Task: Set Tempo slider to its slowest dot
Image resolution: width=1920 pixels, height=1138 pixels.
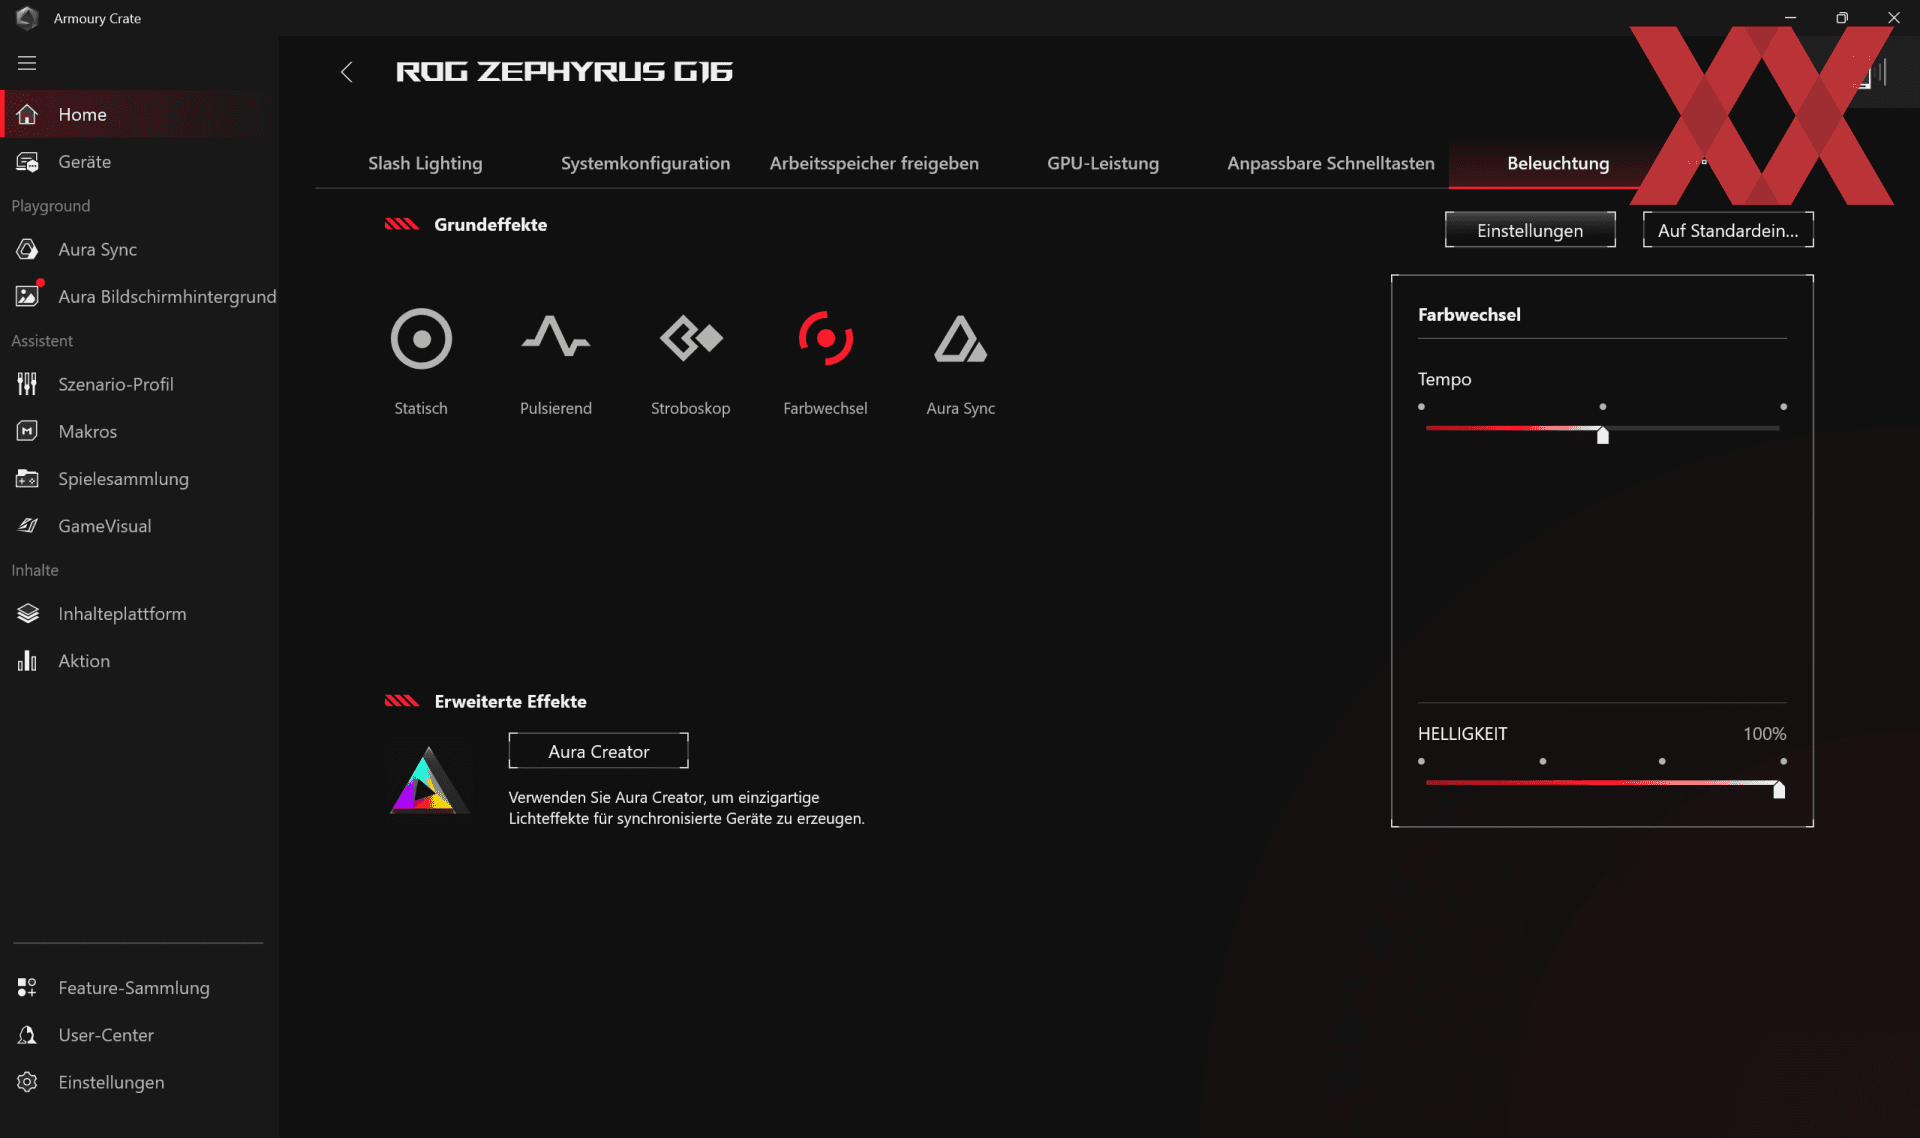Action: click(x=1421, y=407)
